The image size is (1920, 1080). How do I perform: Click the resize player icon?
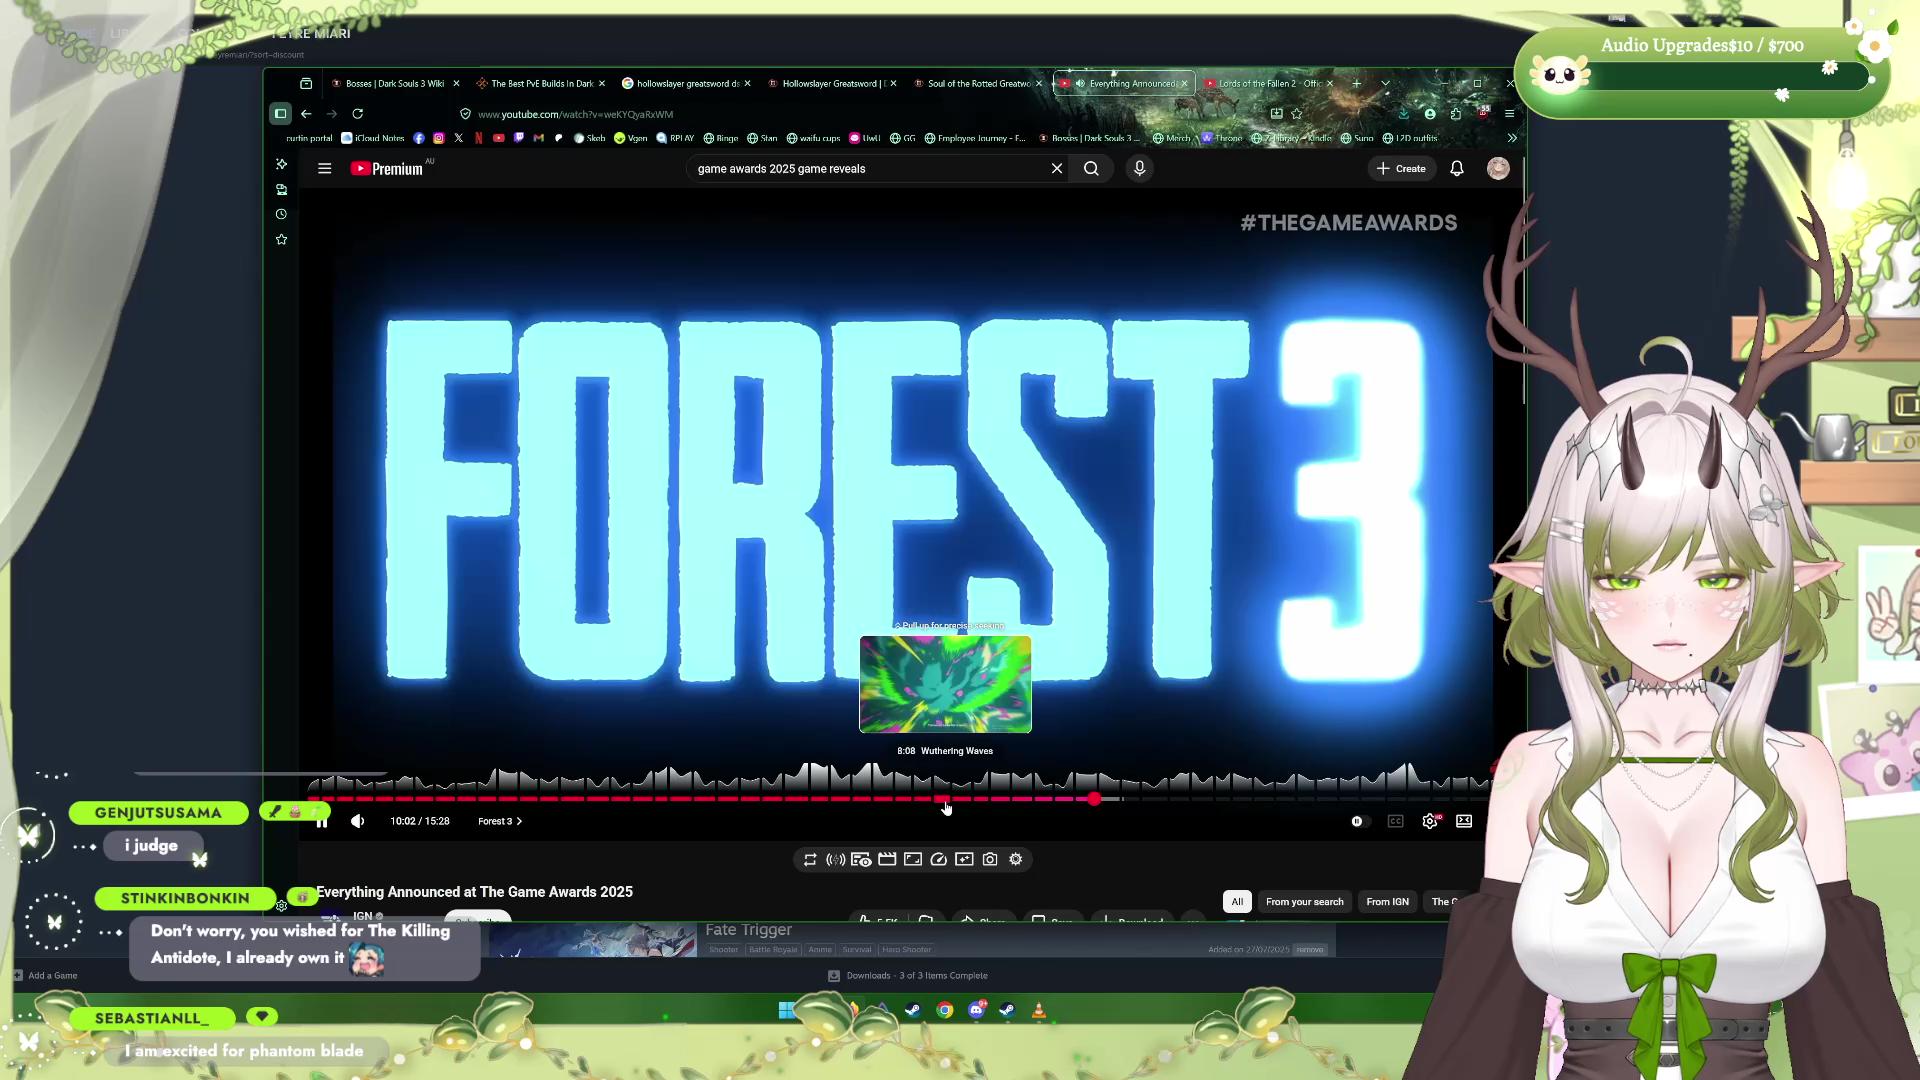(913, 859)
